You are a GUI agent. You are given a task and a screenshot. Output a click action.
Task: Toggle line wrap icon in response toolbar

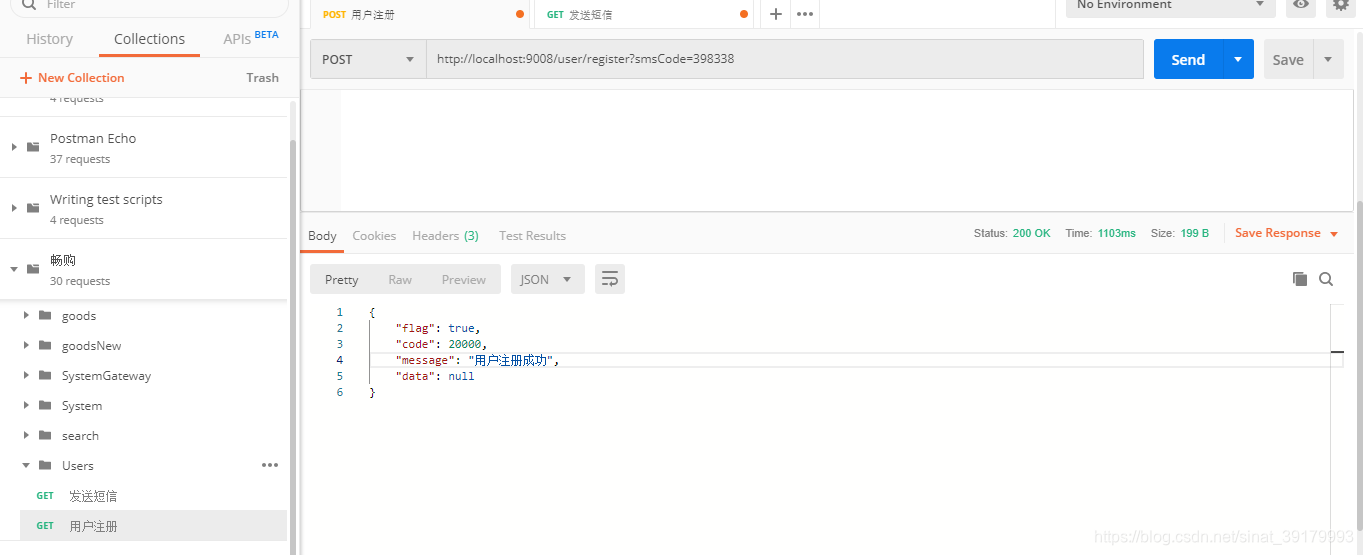click(610, 279)
